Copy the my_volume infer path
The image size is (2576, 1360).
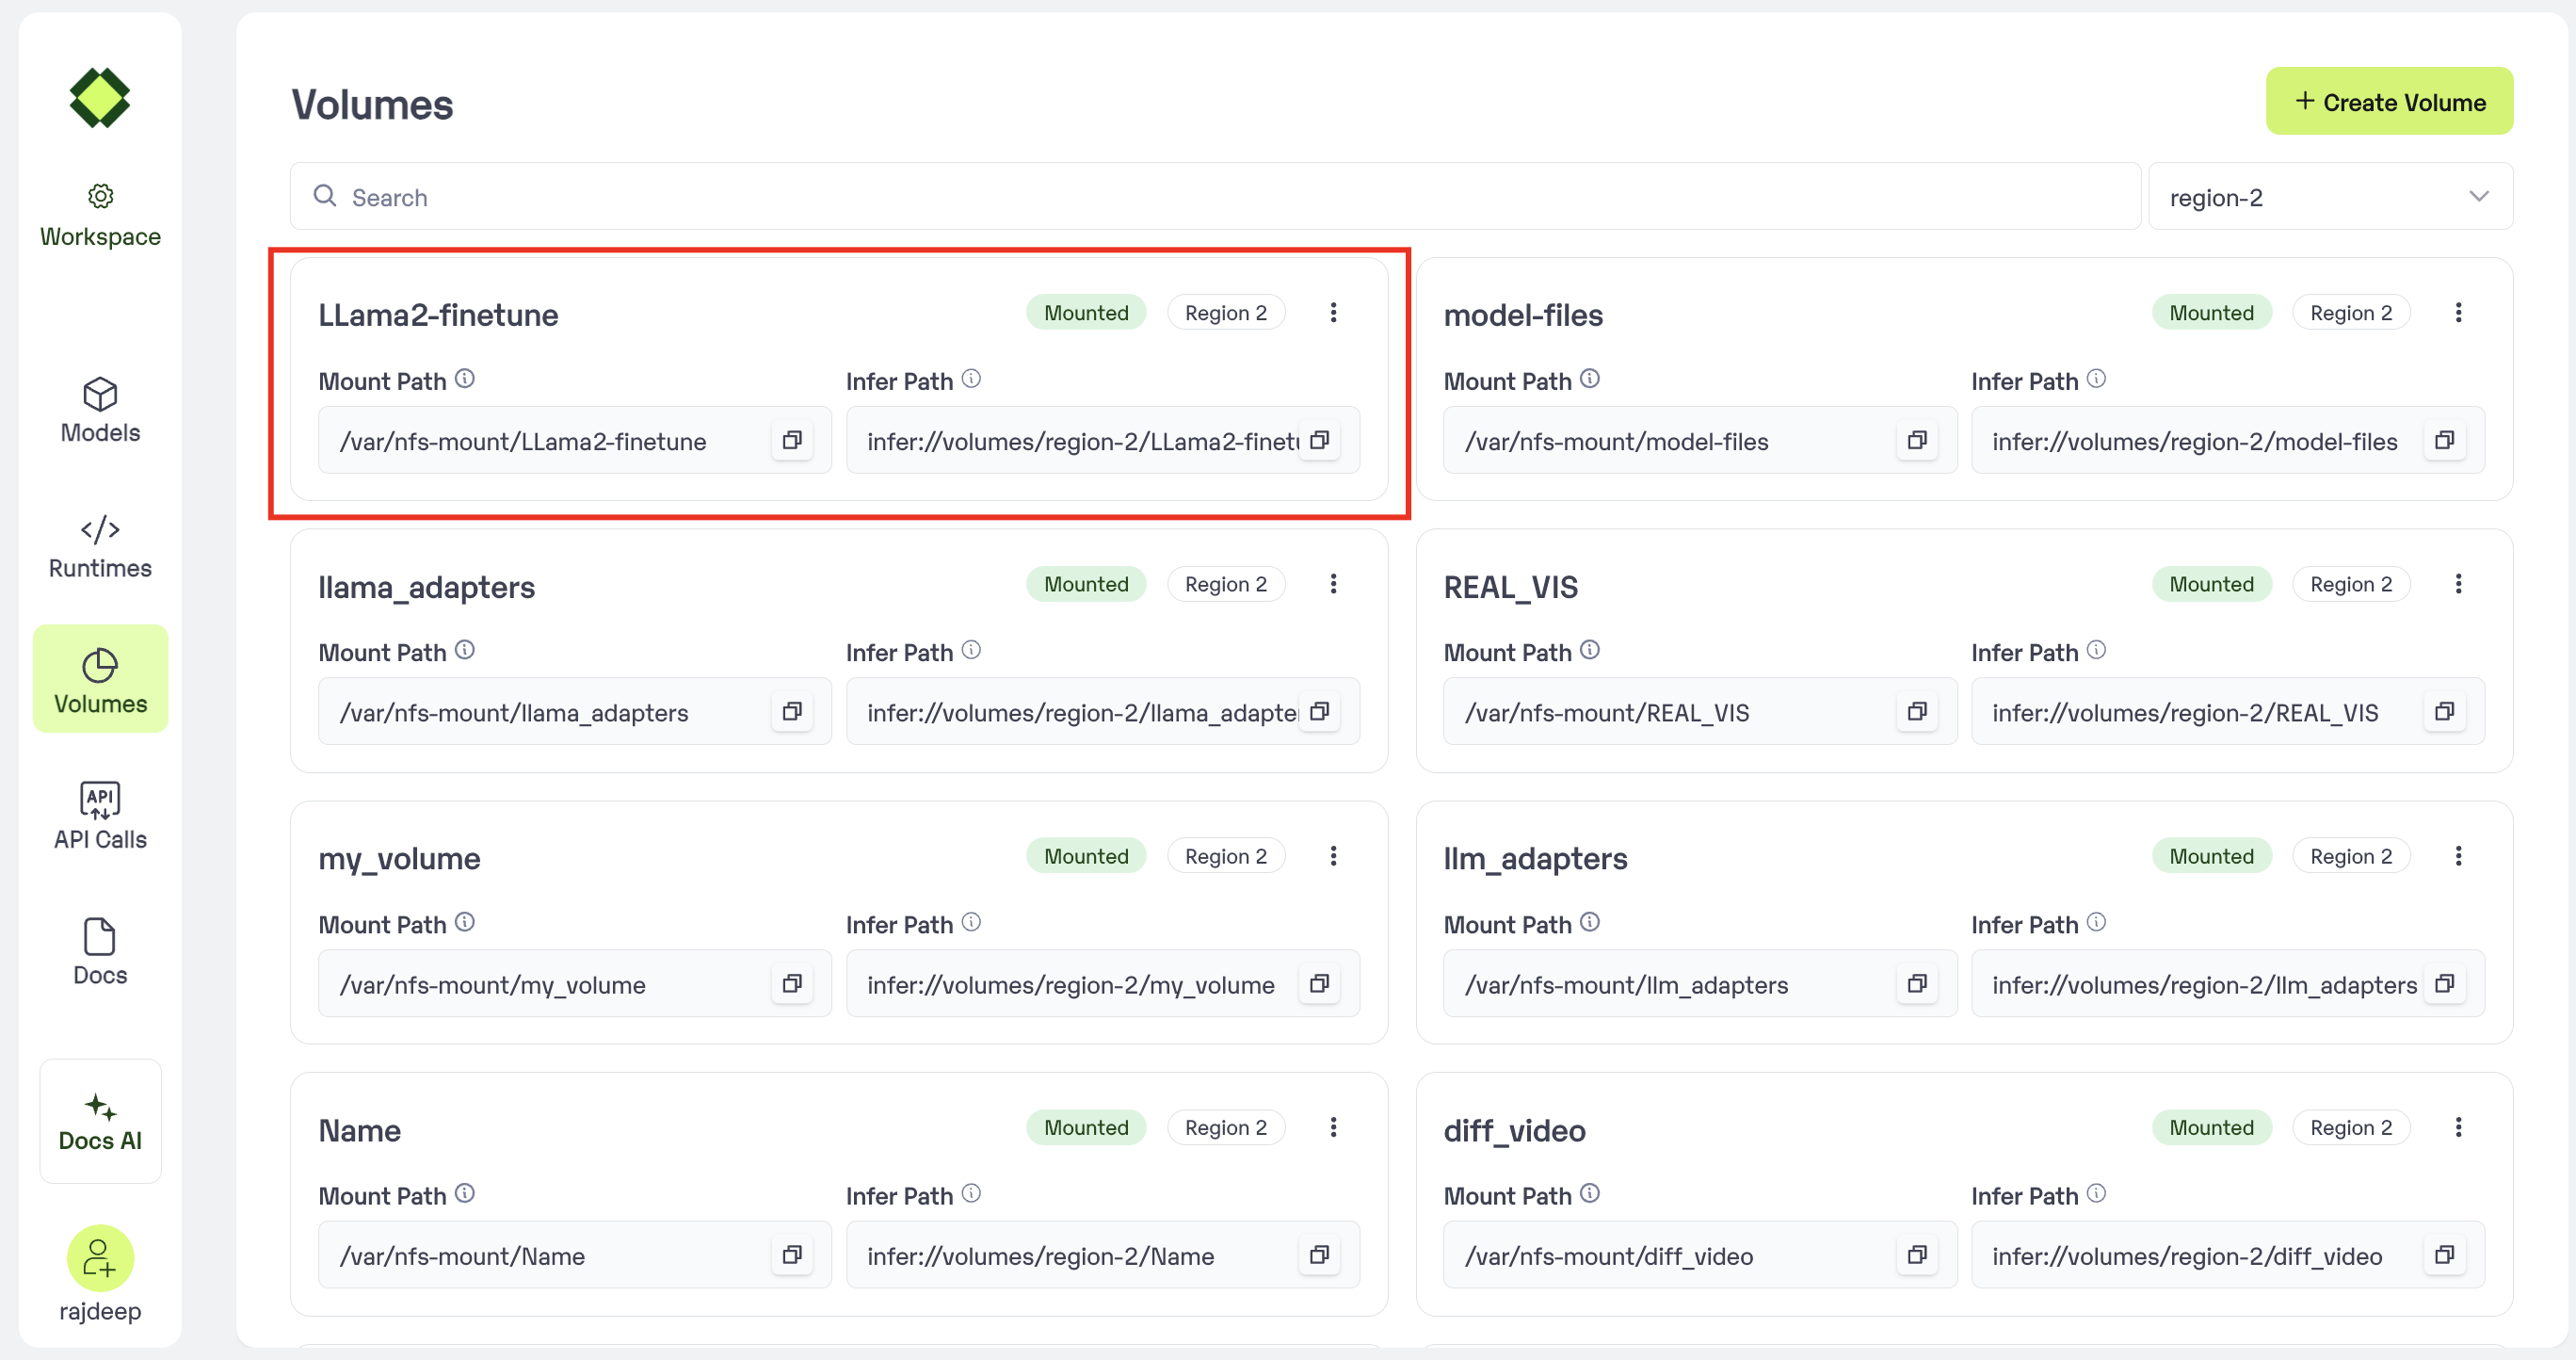(x=1319, y=983)
